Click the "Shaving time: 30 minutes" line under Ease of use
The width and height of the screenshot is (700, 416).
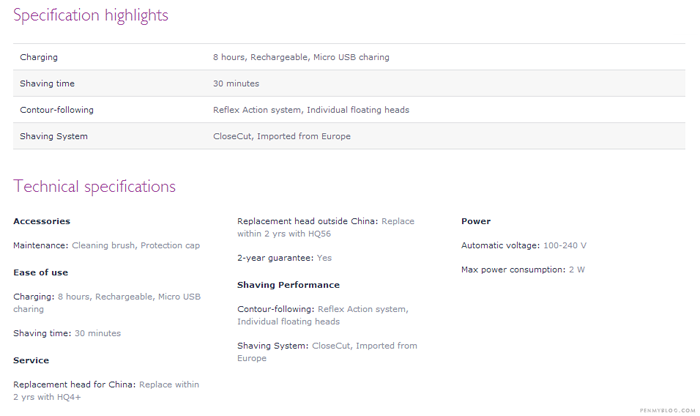[x=67, y=333]
